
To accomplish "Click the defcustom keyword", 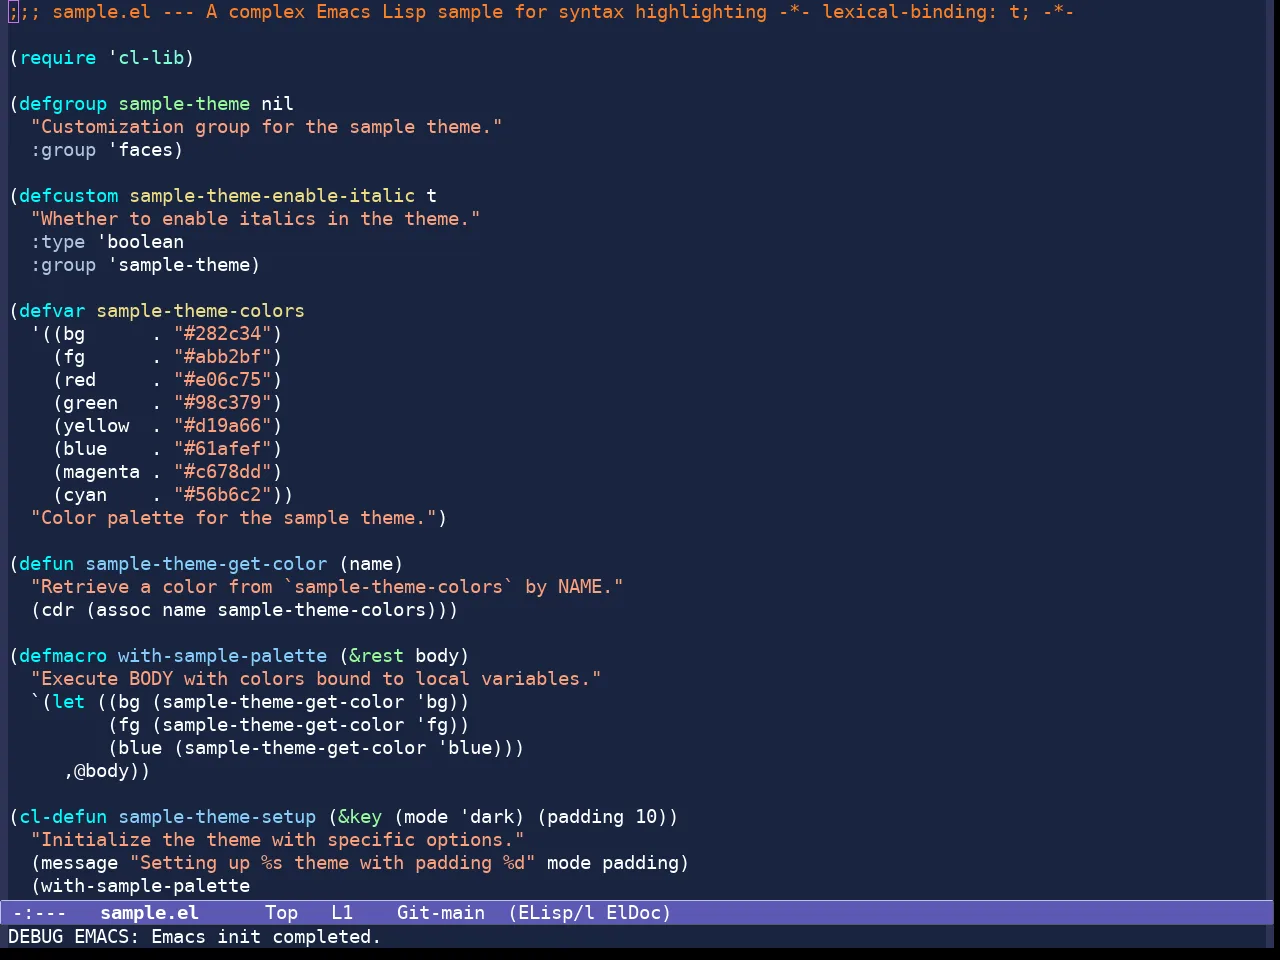I will tap(69, 196).
